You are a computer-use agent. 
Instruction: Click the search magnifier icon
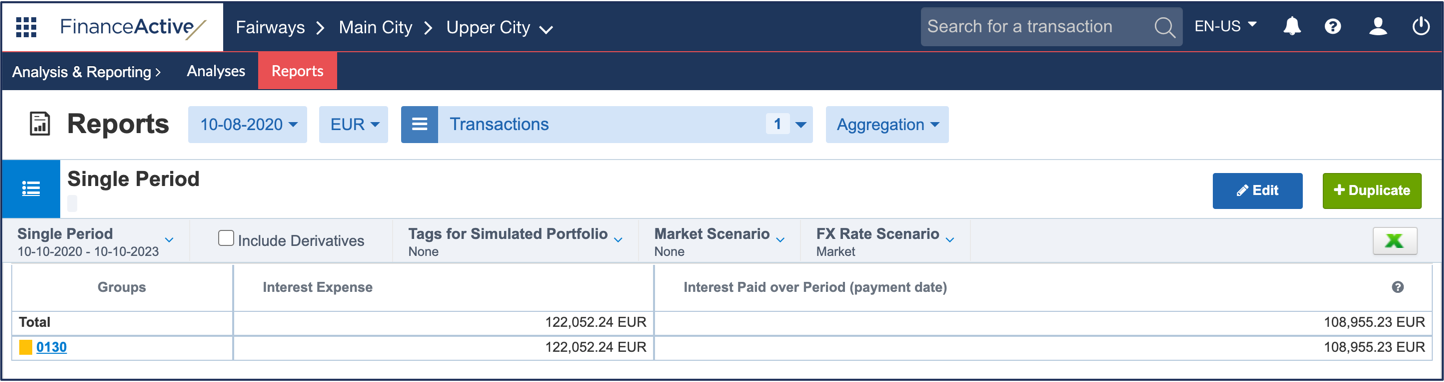click(x=1164, y=27)
